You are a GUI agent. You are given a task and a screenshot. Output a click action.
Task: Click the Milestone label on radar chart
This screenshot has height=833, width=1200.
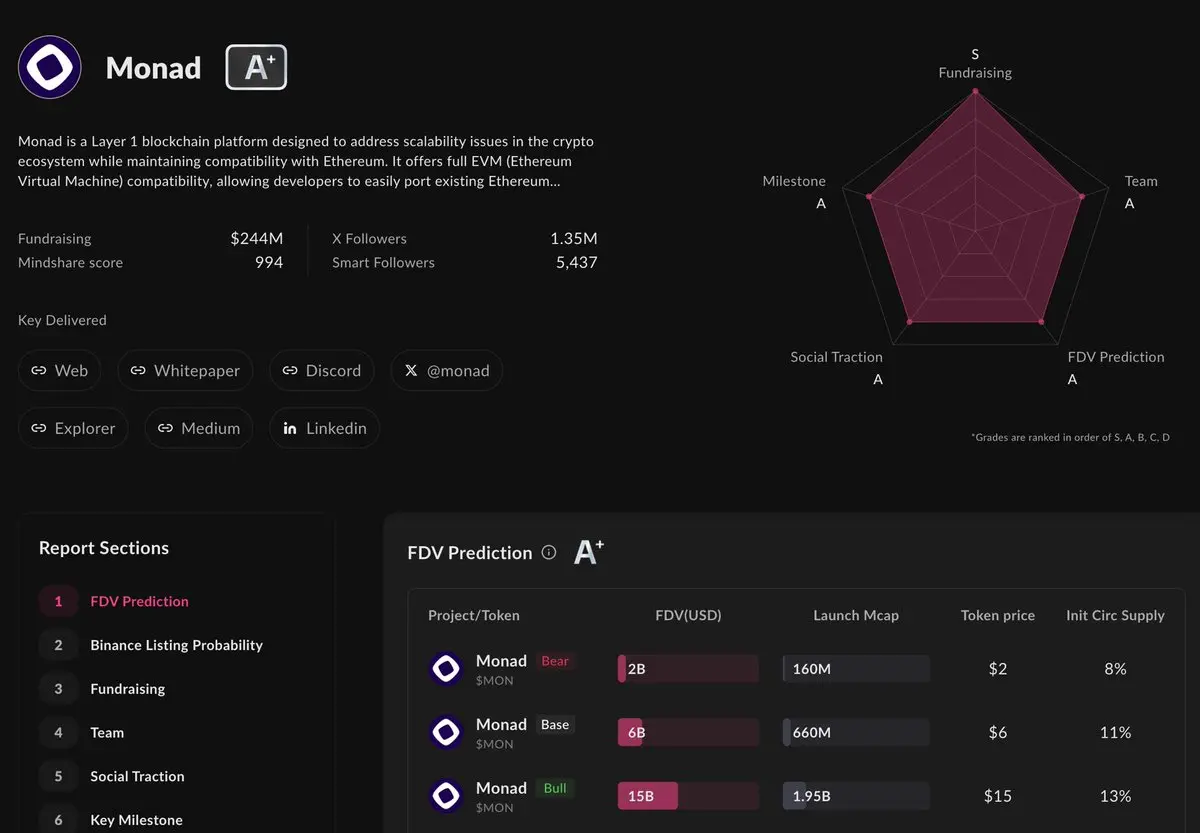tap(794, 181)
